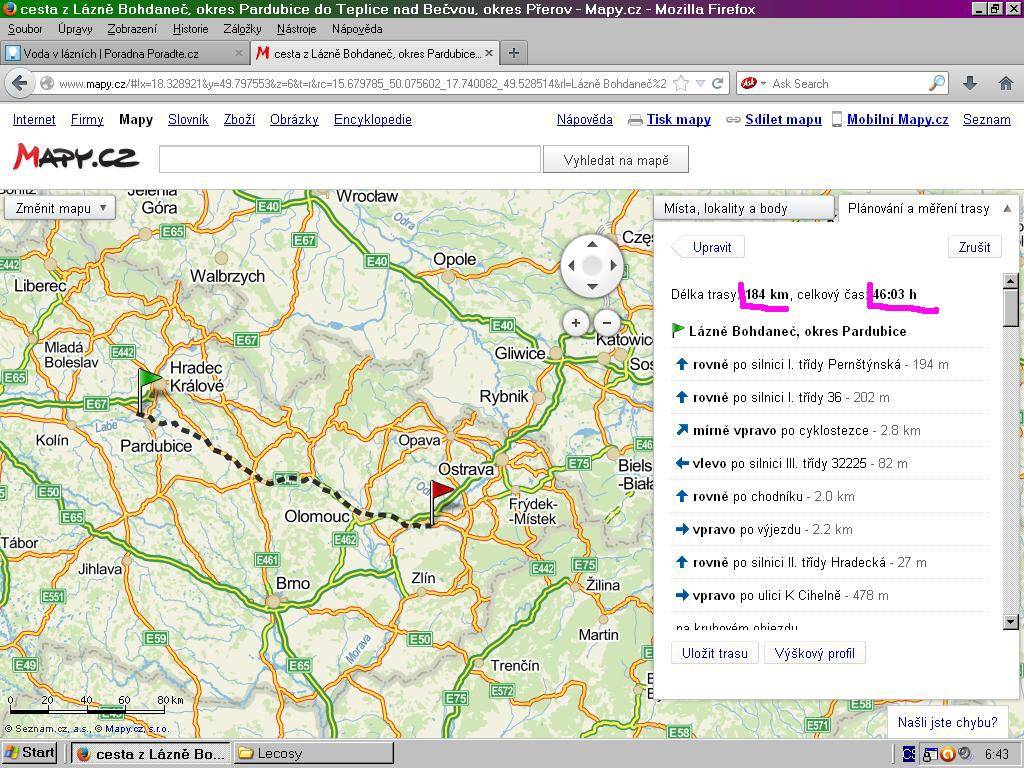Go to the home page icon
This screenshot has width=1024, height=768.
(1006, 83)
